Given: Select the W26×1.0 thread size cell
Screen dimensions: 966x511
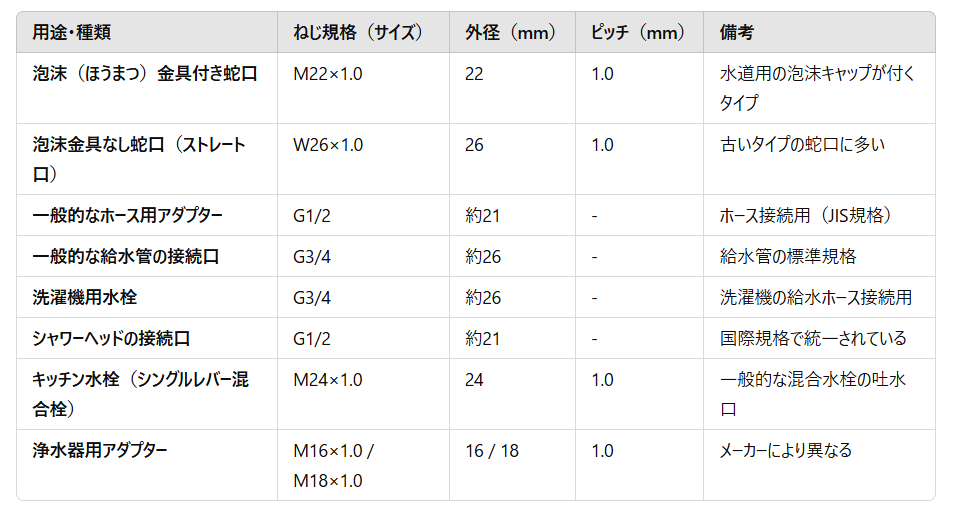Looking at the screenshot, I should (x=328, y=145).
